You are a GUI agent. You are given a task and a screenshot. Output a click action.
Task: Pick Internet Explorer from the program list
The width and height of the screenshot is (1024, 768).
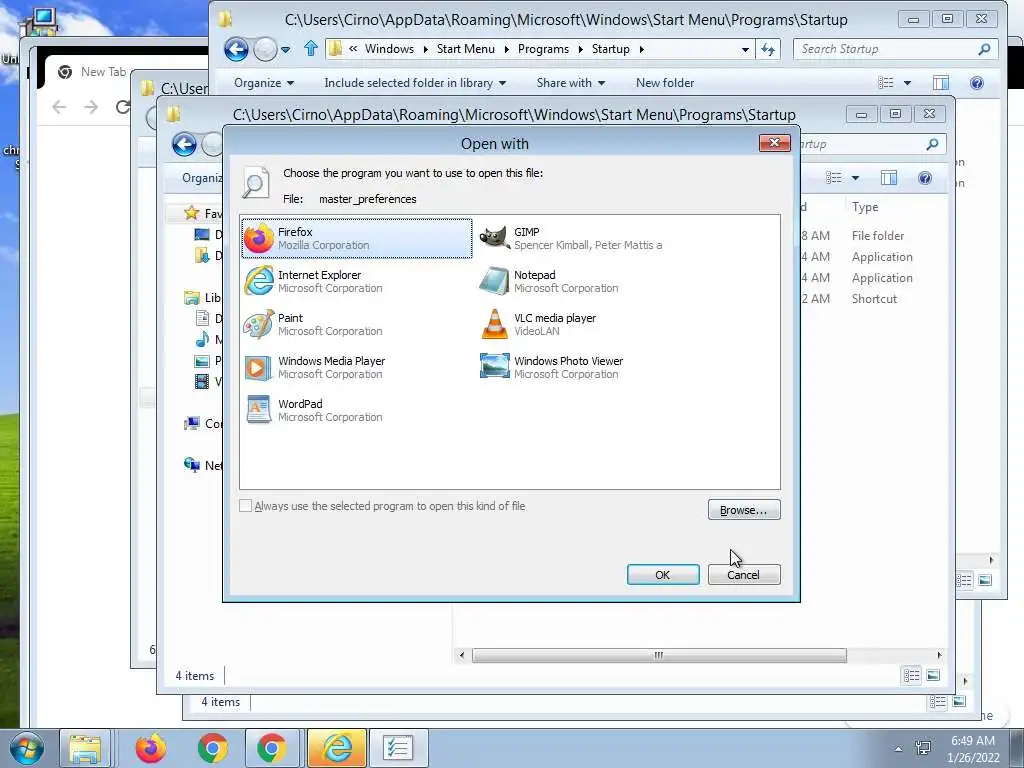[357, 281]
